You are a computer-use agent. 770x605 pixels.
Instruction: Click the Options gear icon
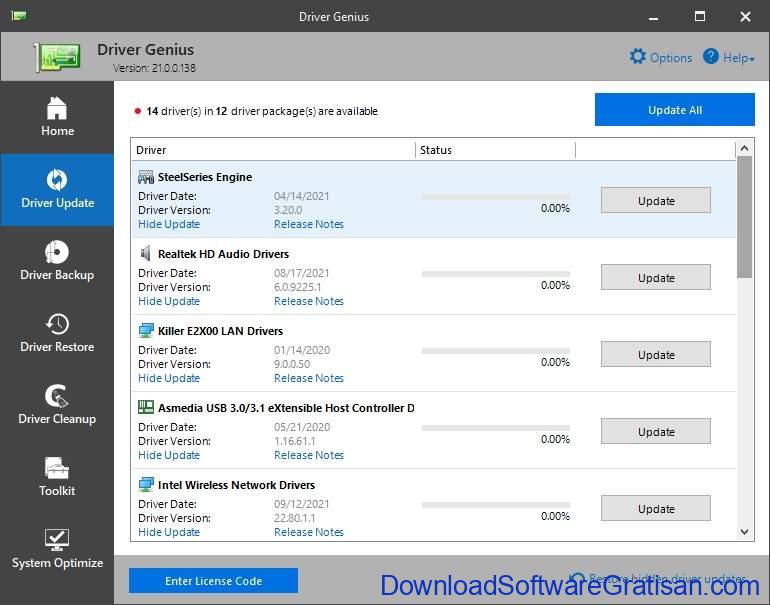[x=638, y=56]
